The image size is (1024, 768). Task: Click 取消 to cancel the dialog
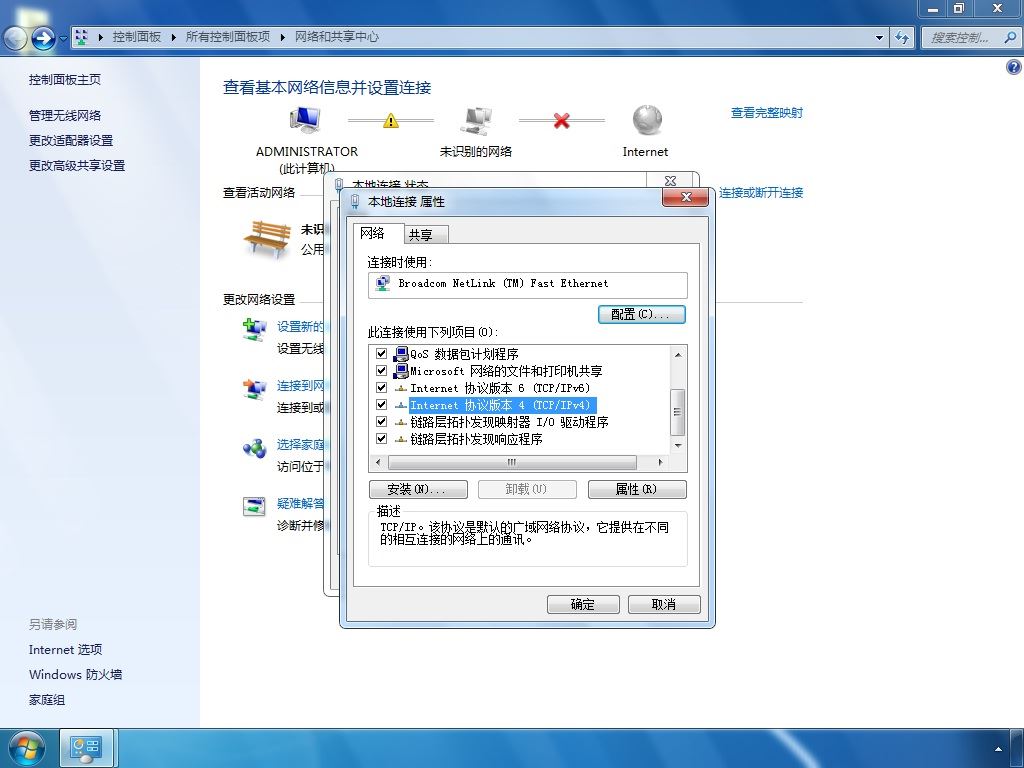click(x=664, y=604)
